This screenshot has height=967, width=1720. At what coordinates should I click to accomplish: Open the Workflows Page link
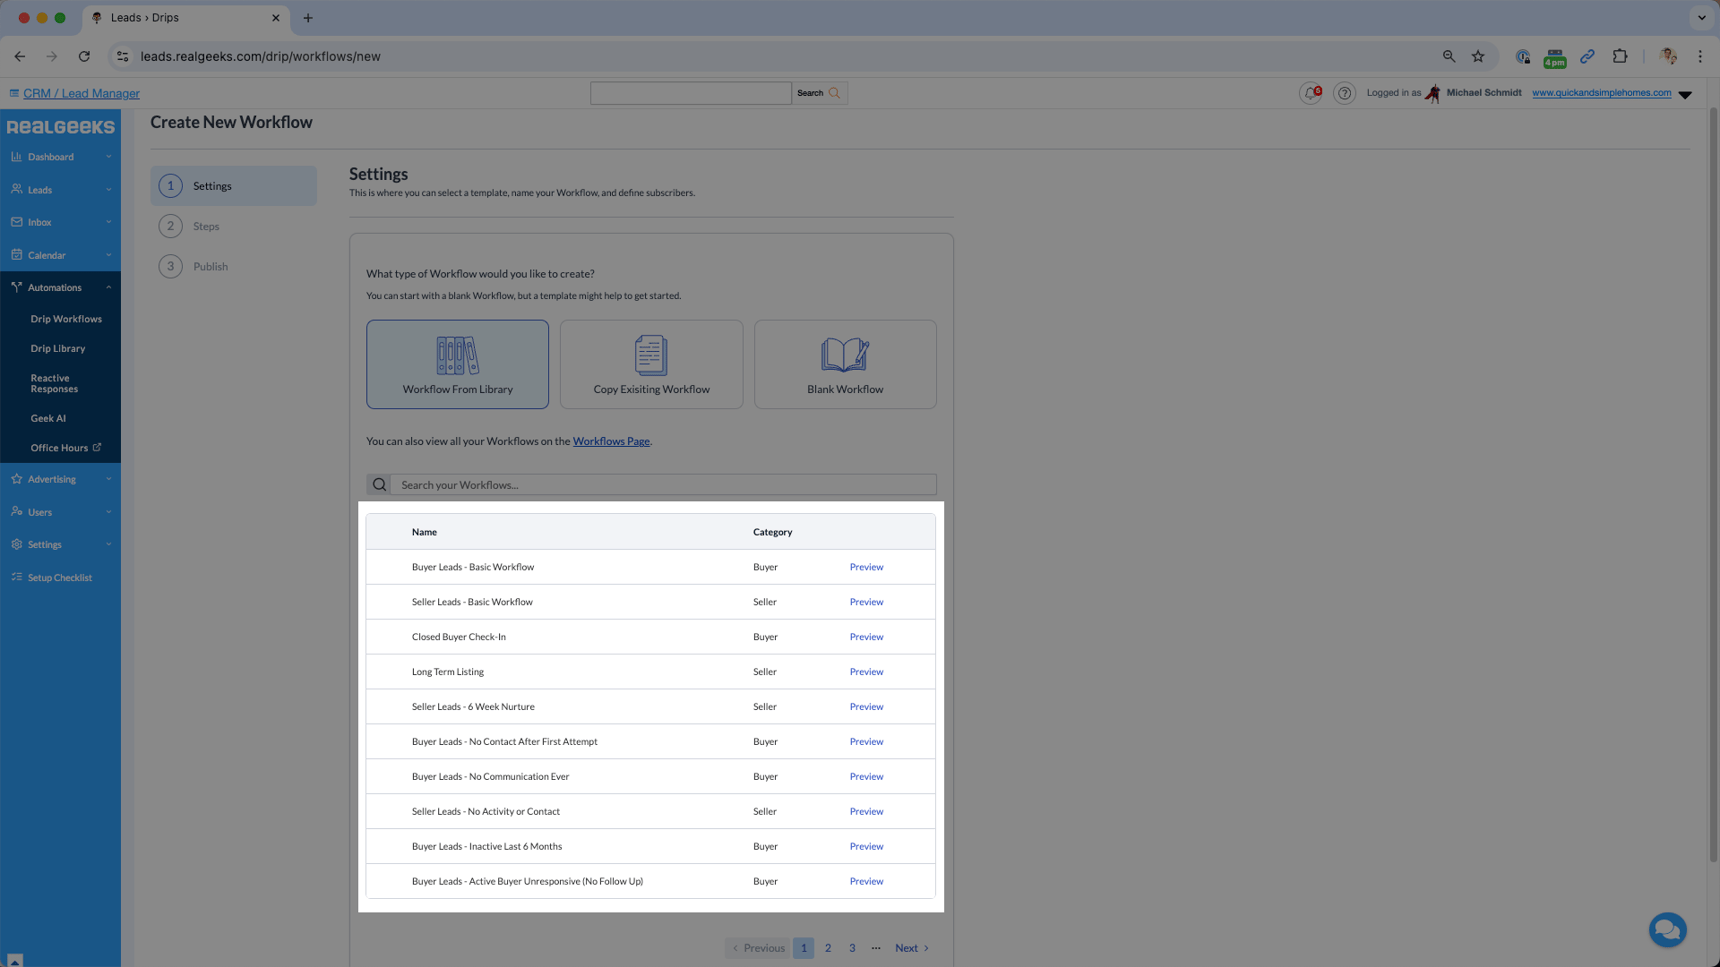pyautogui.click(x=611, y=441)
